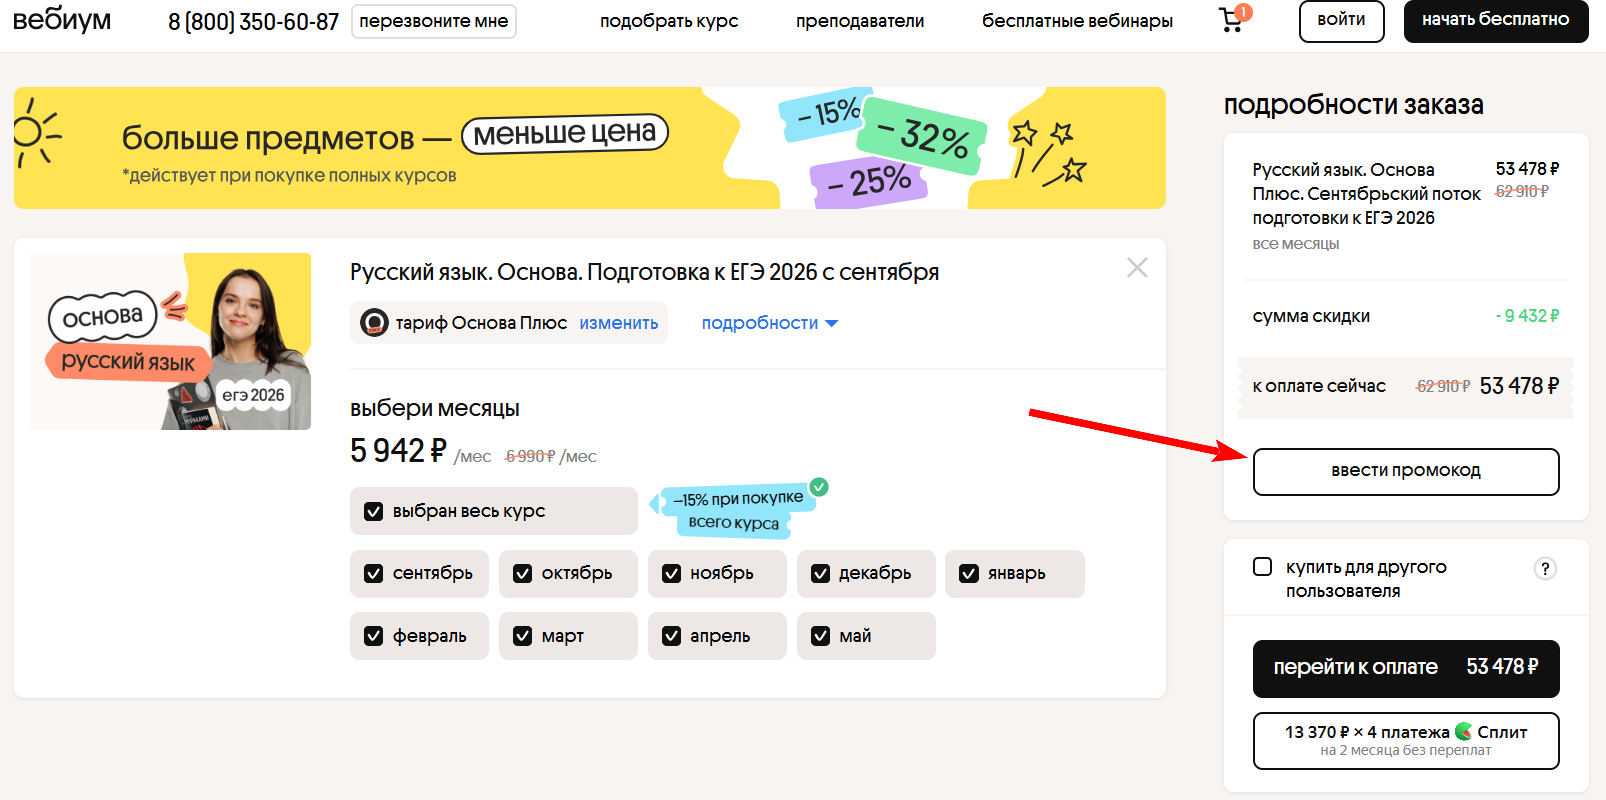Remove course with the X icon
Screen dimensions: 1606x800
coord(1137,268)
